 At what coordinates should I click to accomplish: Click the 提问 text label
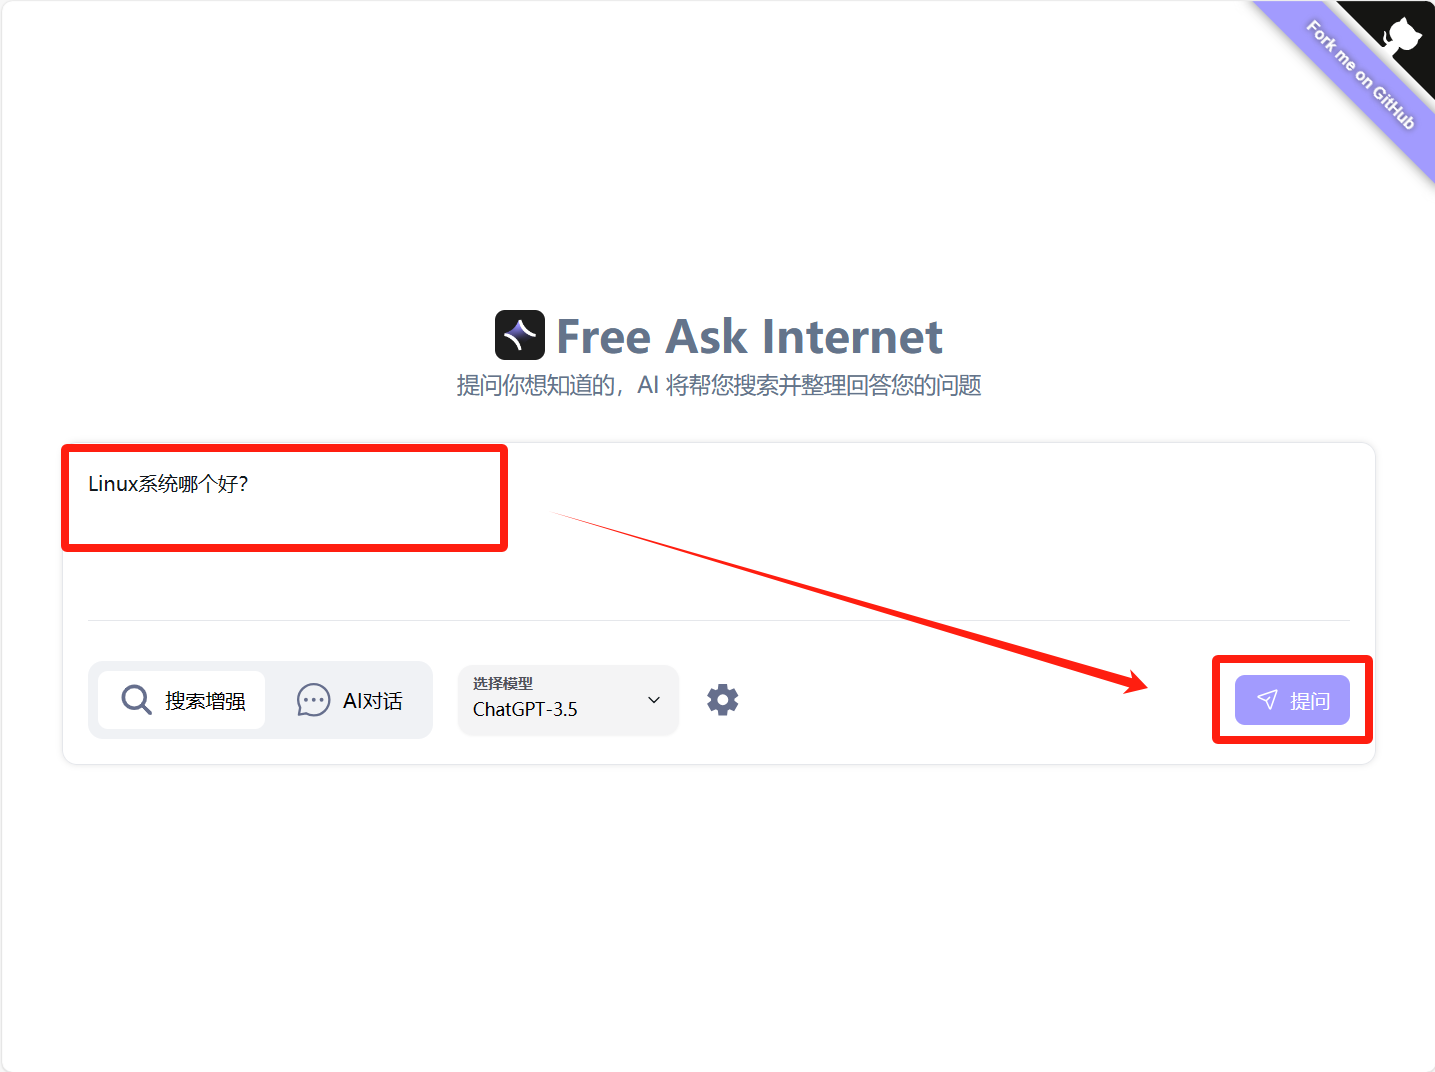pos(1310,701)
